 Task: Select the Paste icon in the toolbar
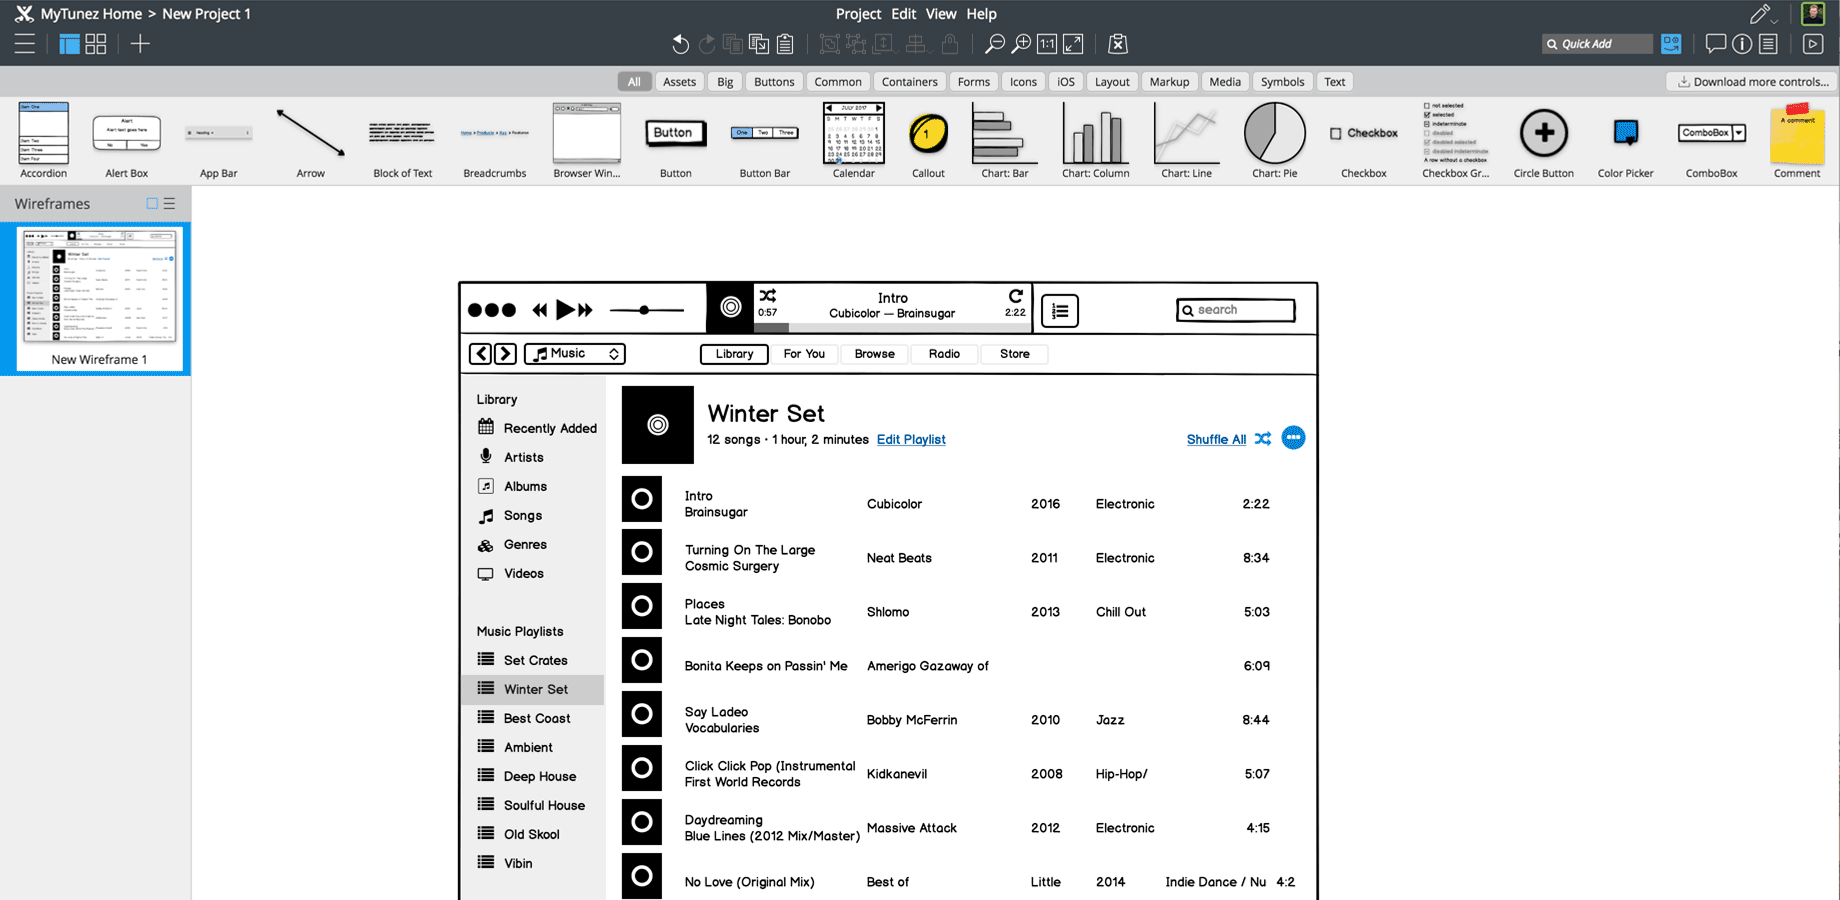[785, 44]
